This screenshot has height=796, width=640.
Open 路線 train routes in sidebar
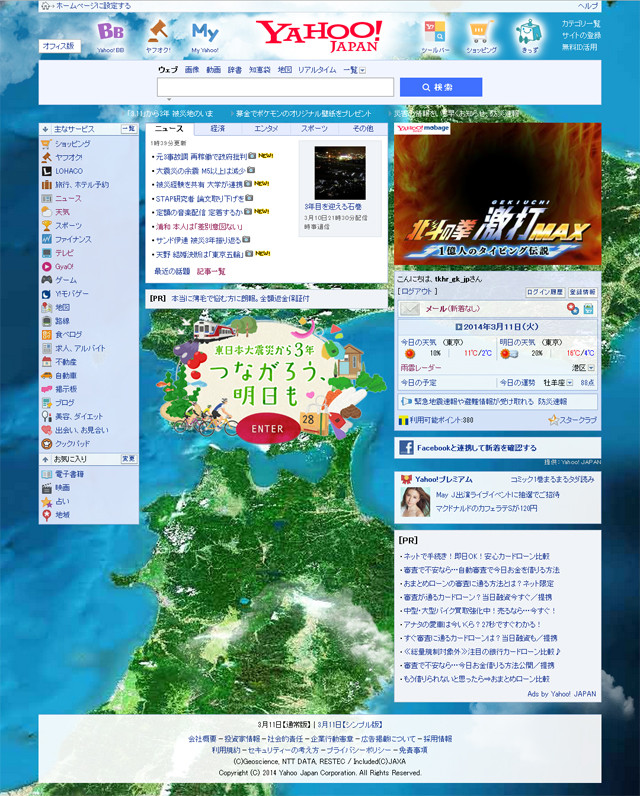62,321
